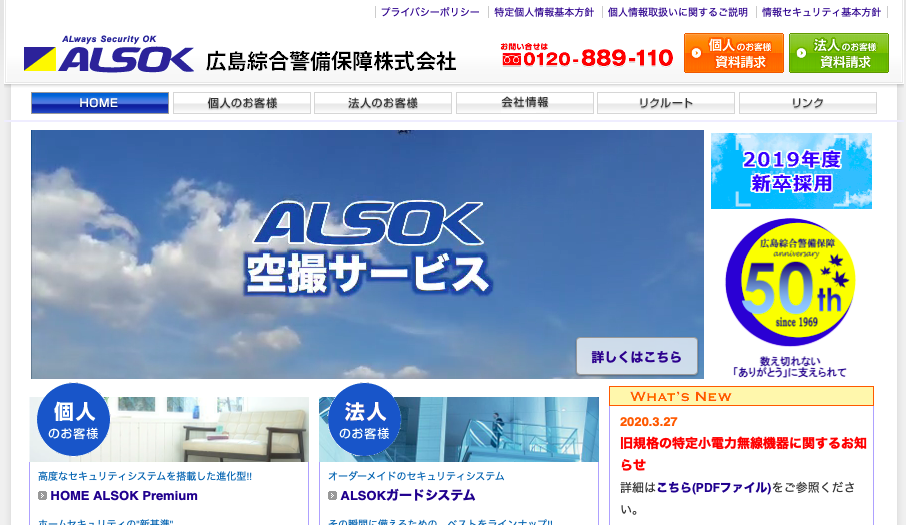Open the リクルート navigation tab
The width and height of the screenshot is (906, 525).
click(x=666, y=103)
